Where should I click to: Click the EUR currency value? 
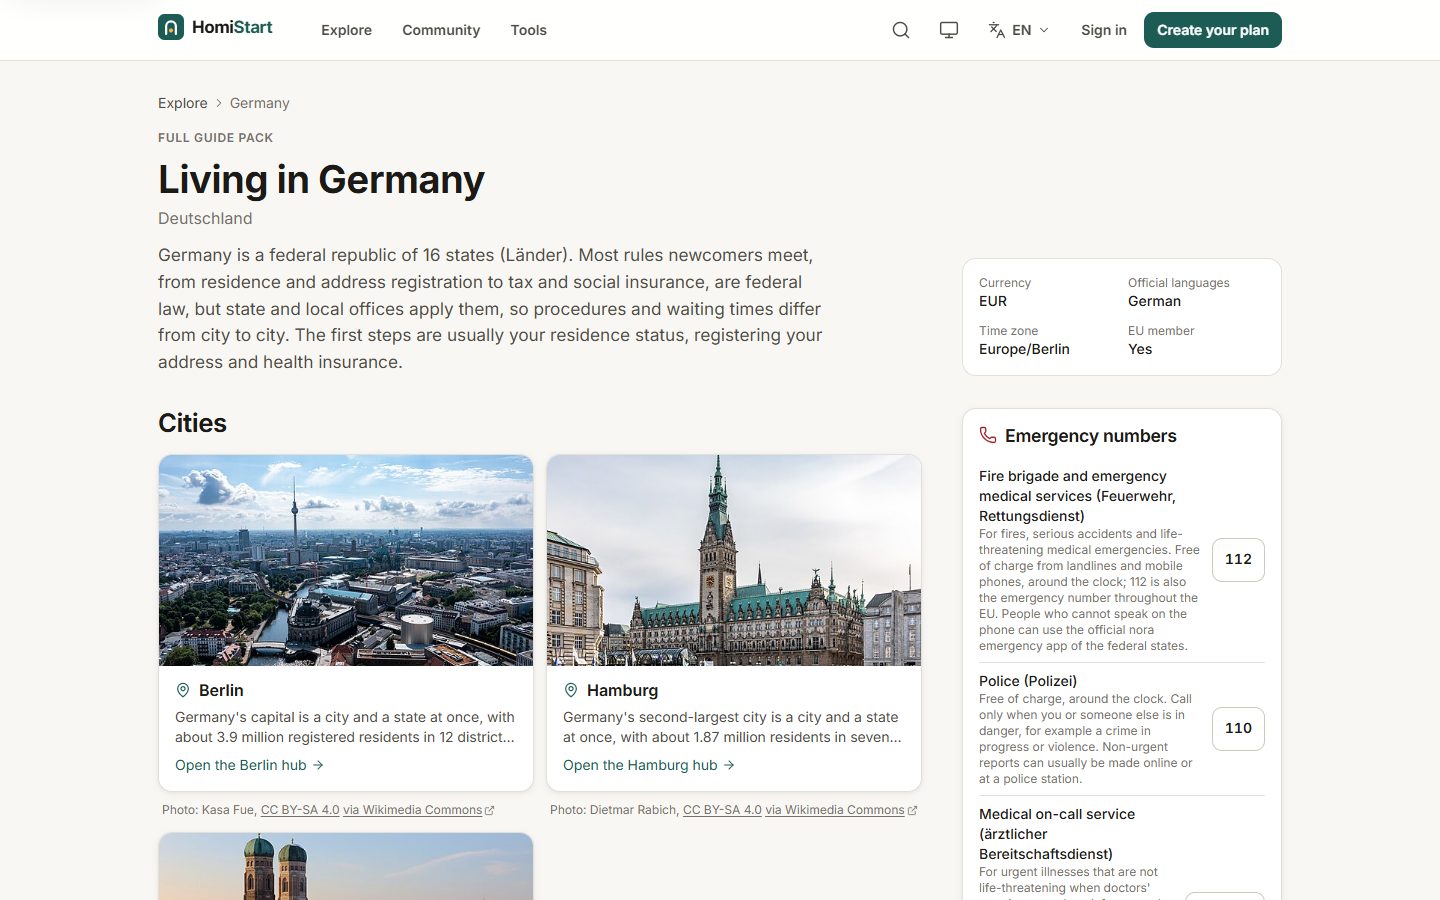pos(993,301)
